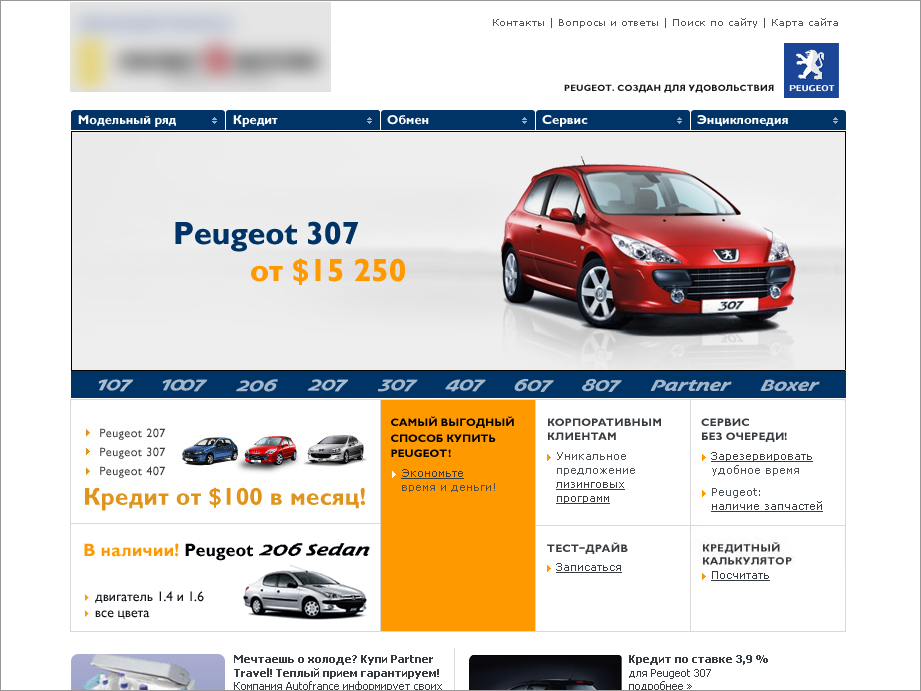Click the silver 206 Sedan image

tap(305, 592)
